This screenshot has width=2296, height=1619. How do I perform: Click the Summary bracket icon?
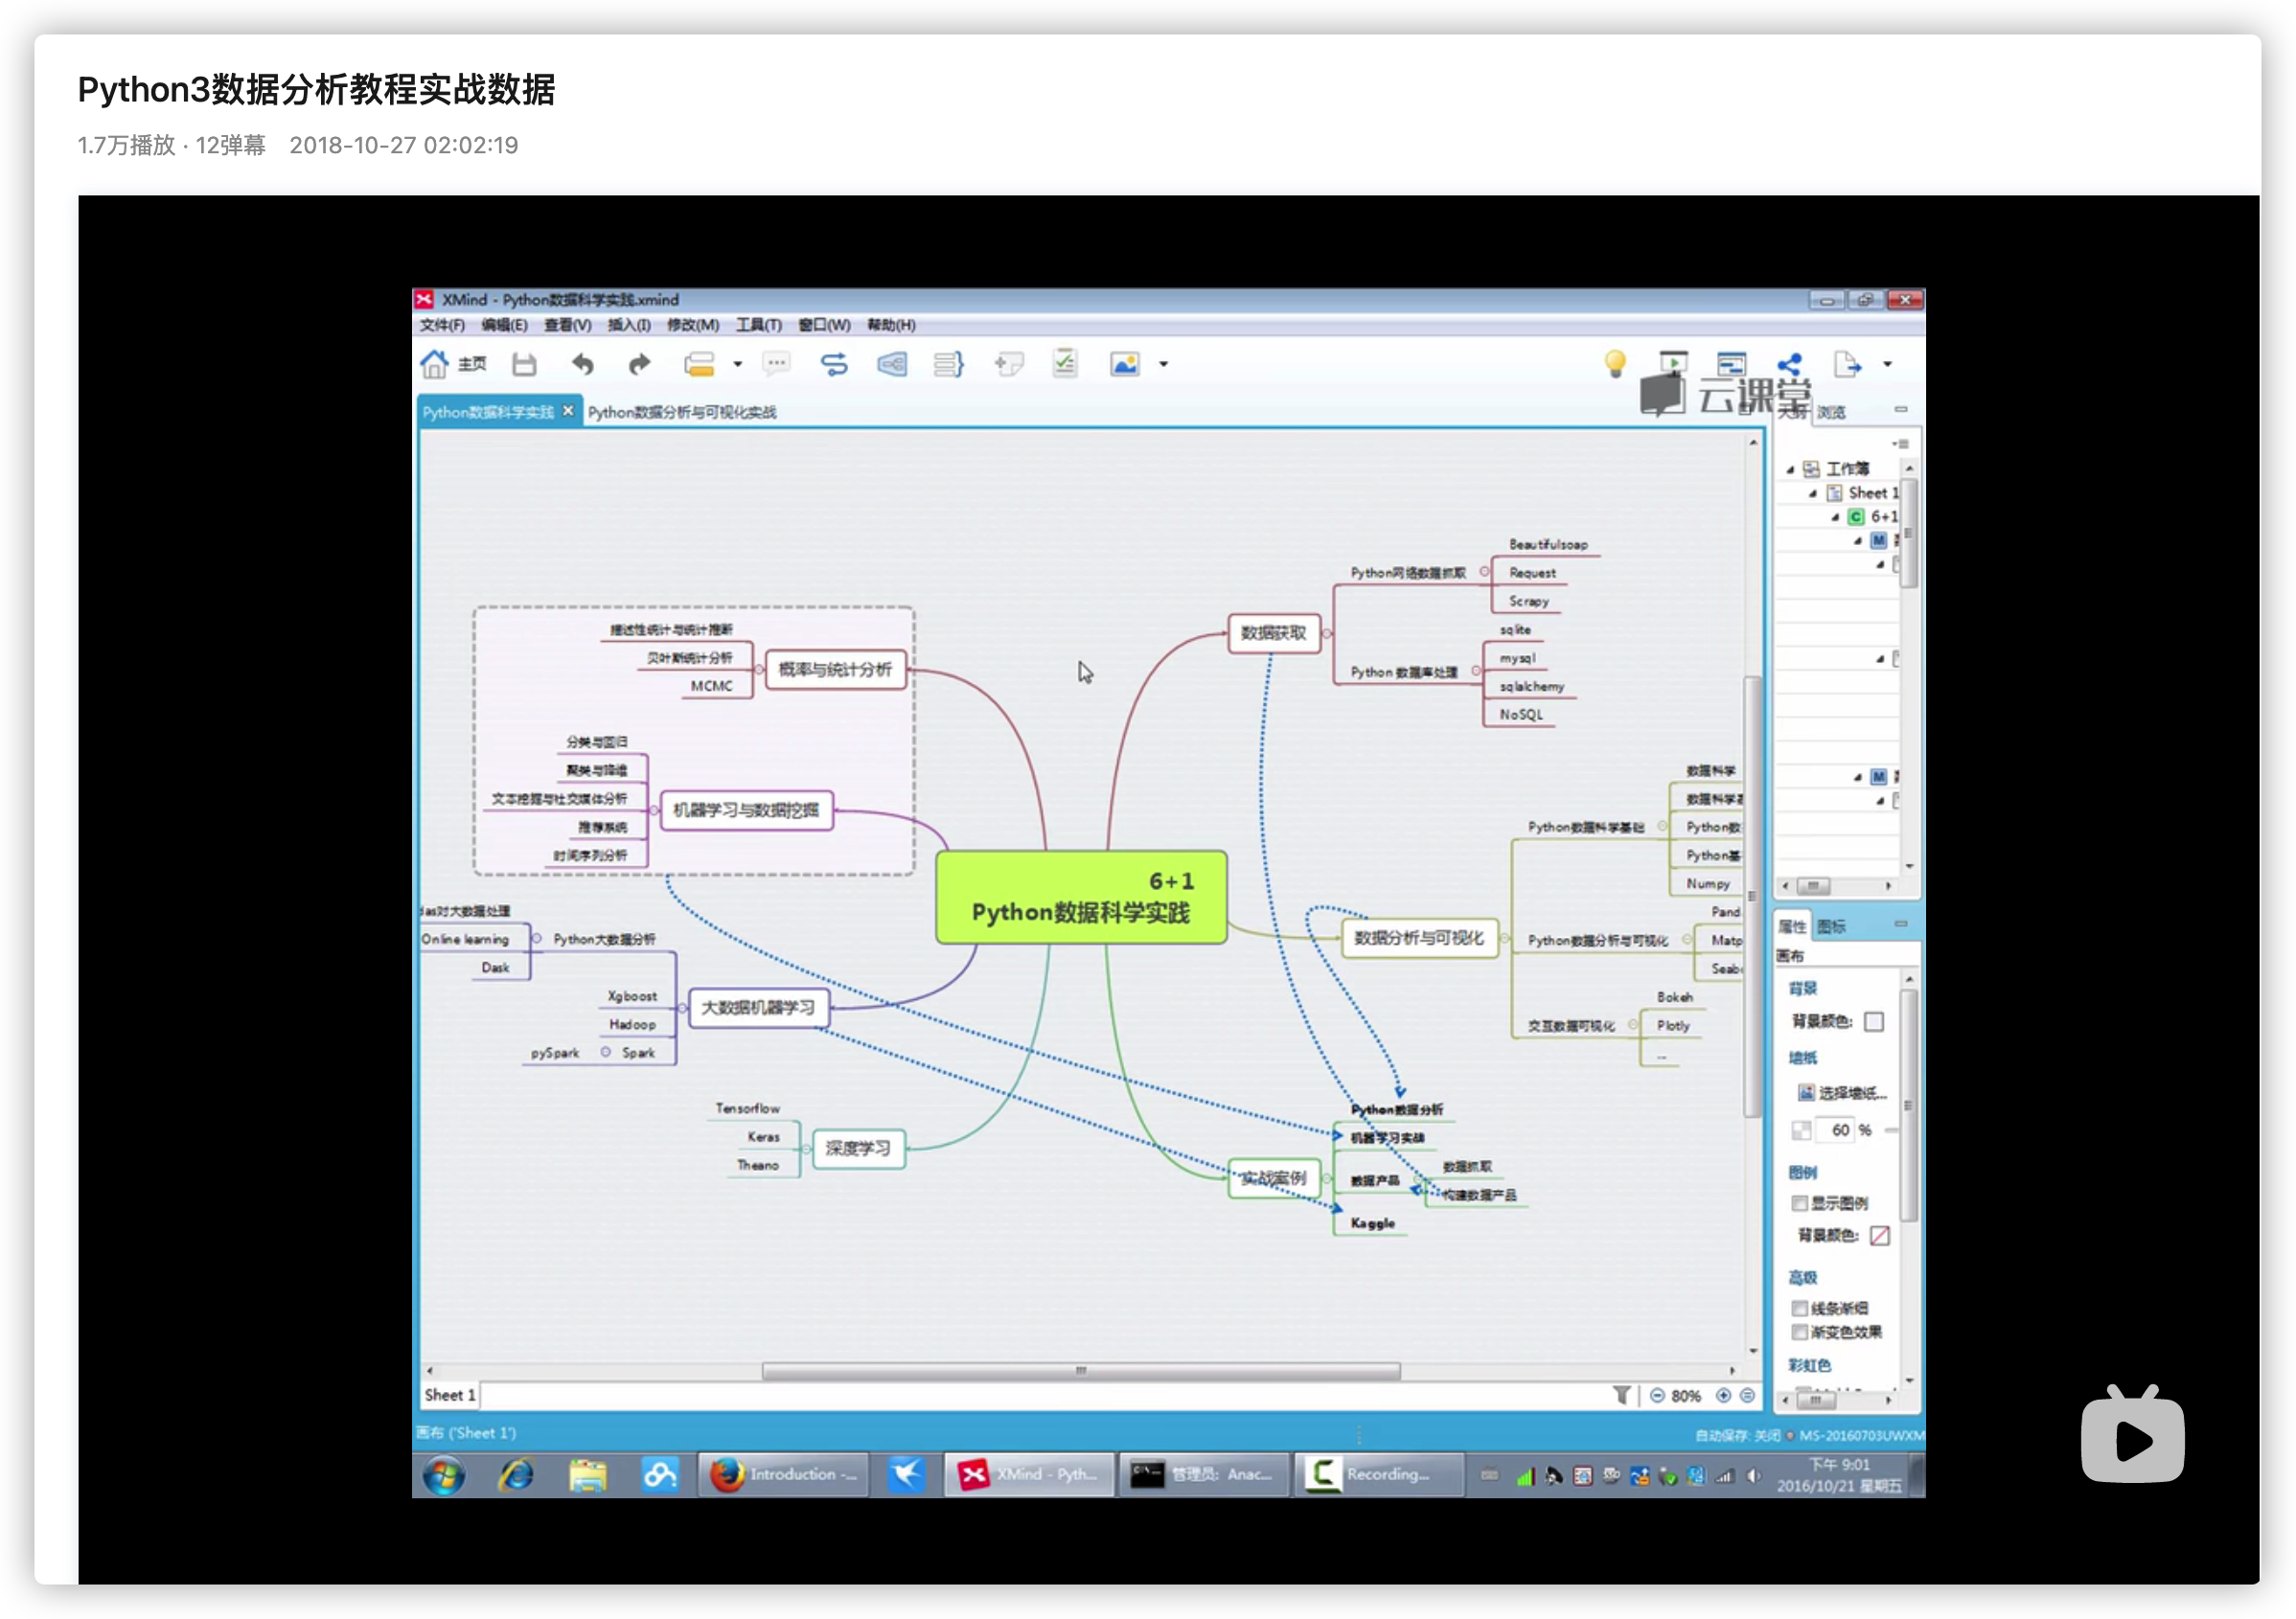point(948,365)
